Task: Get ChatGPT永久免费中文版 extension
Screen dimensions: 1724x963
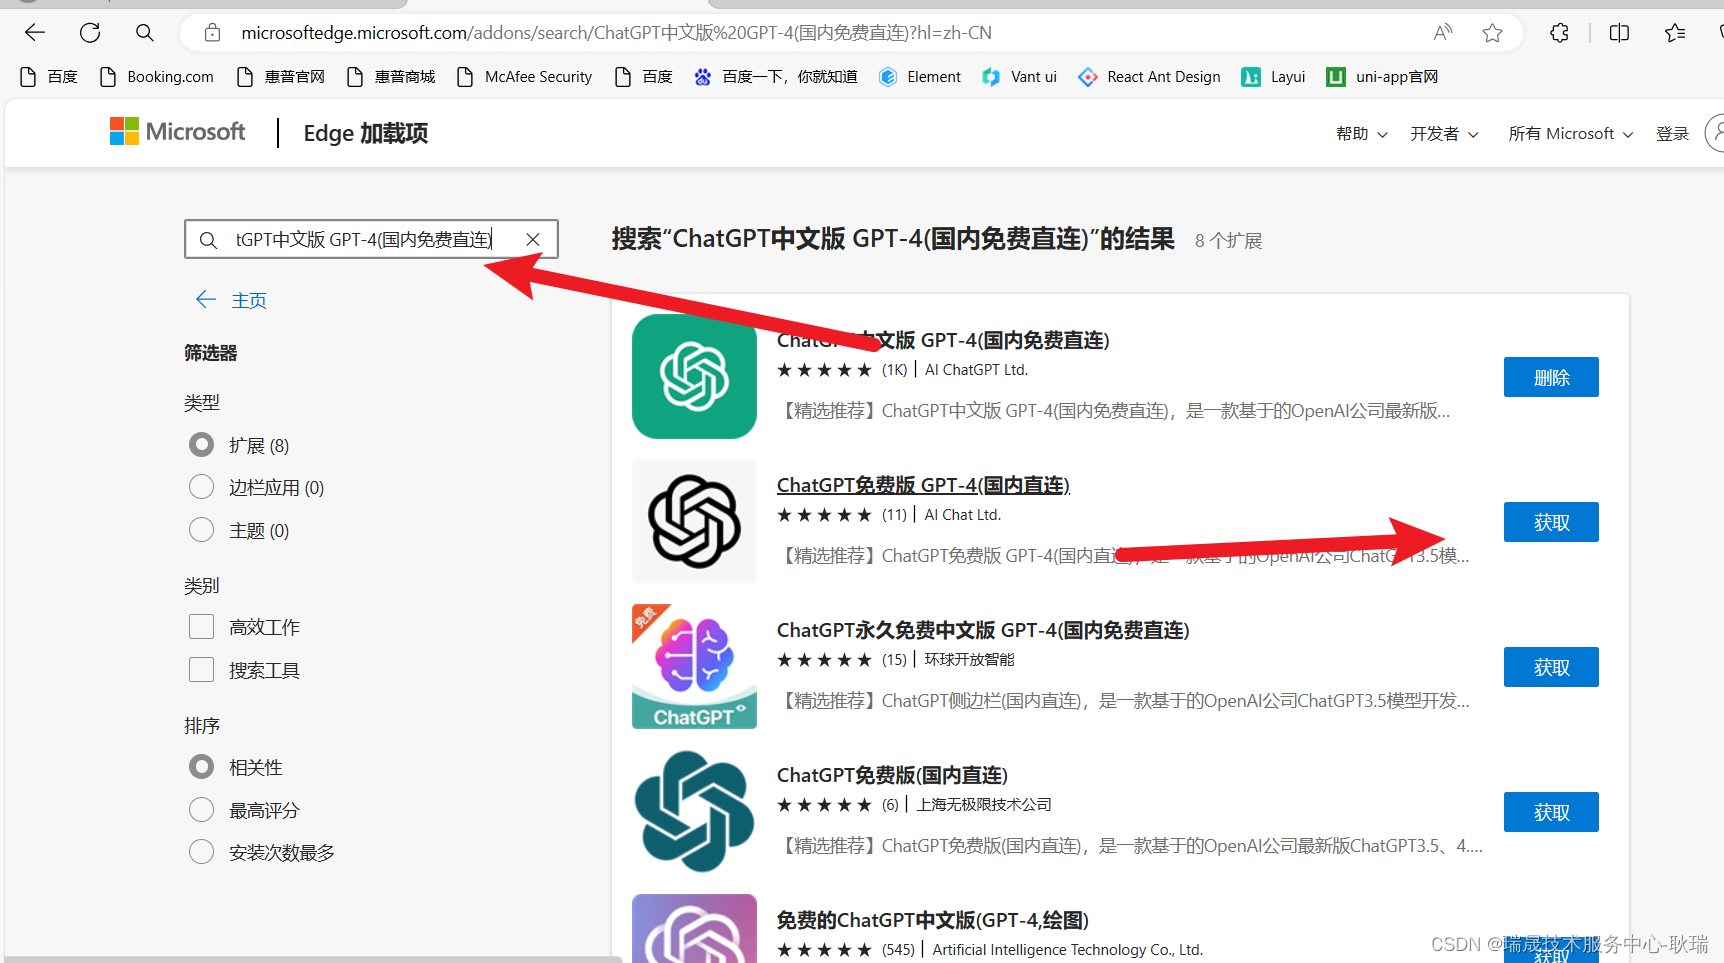Action: (x=1551, y=667)
